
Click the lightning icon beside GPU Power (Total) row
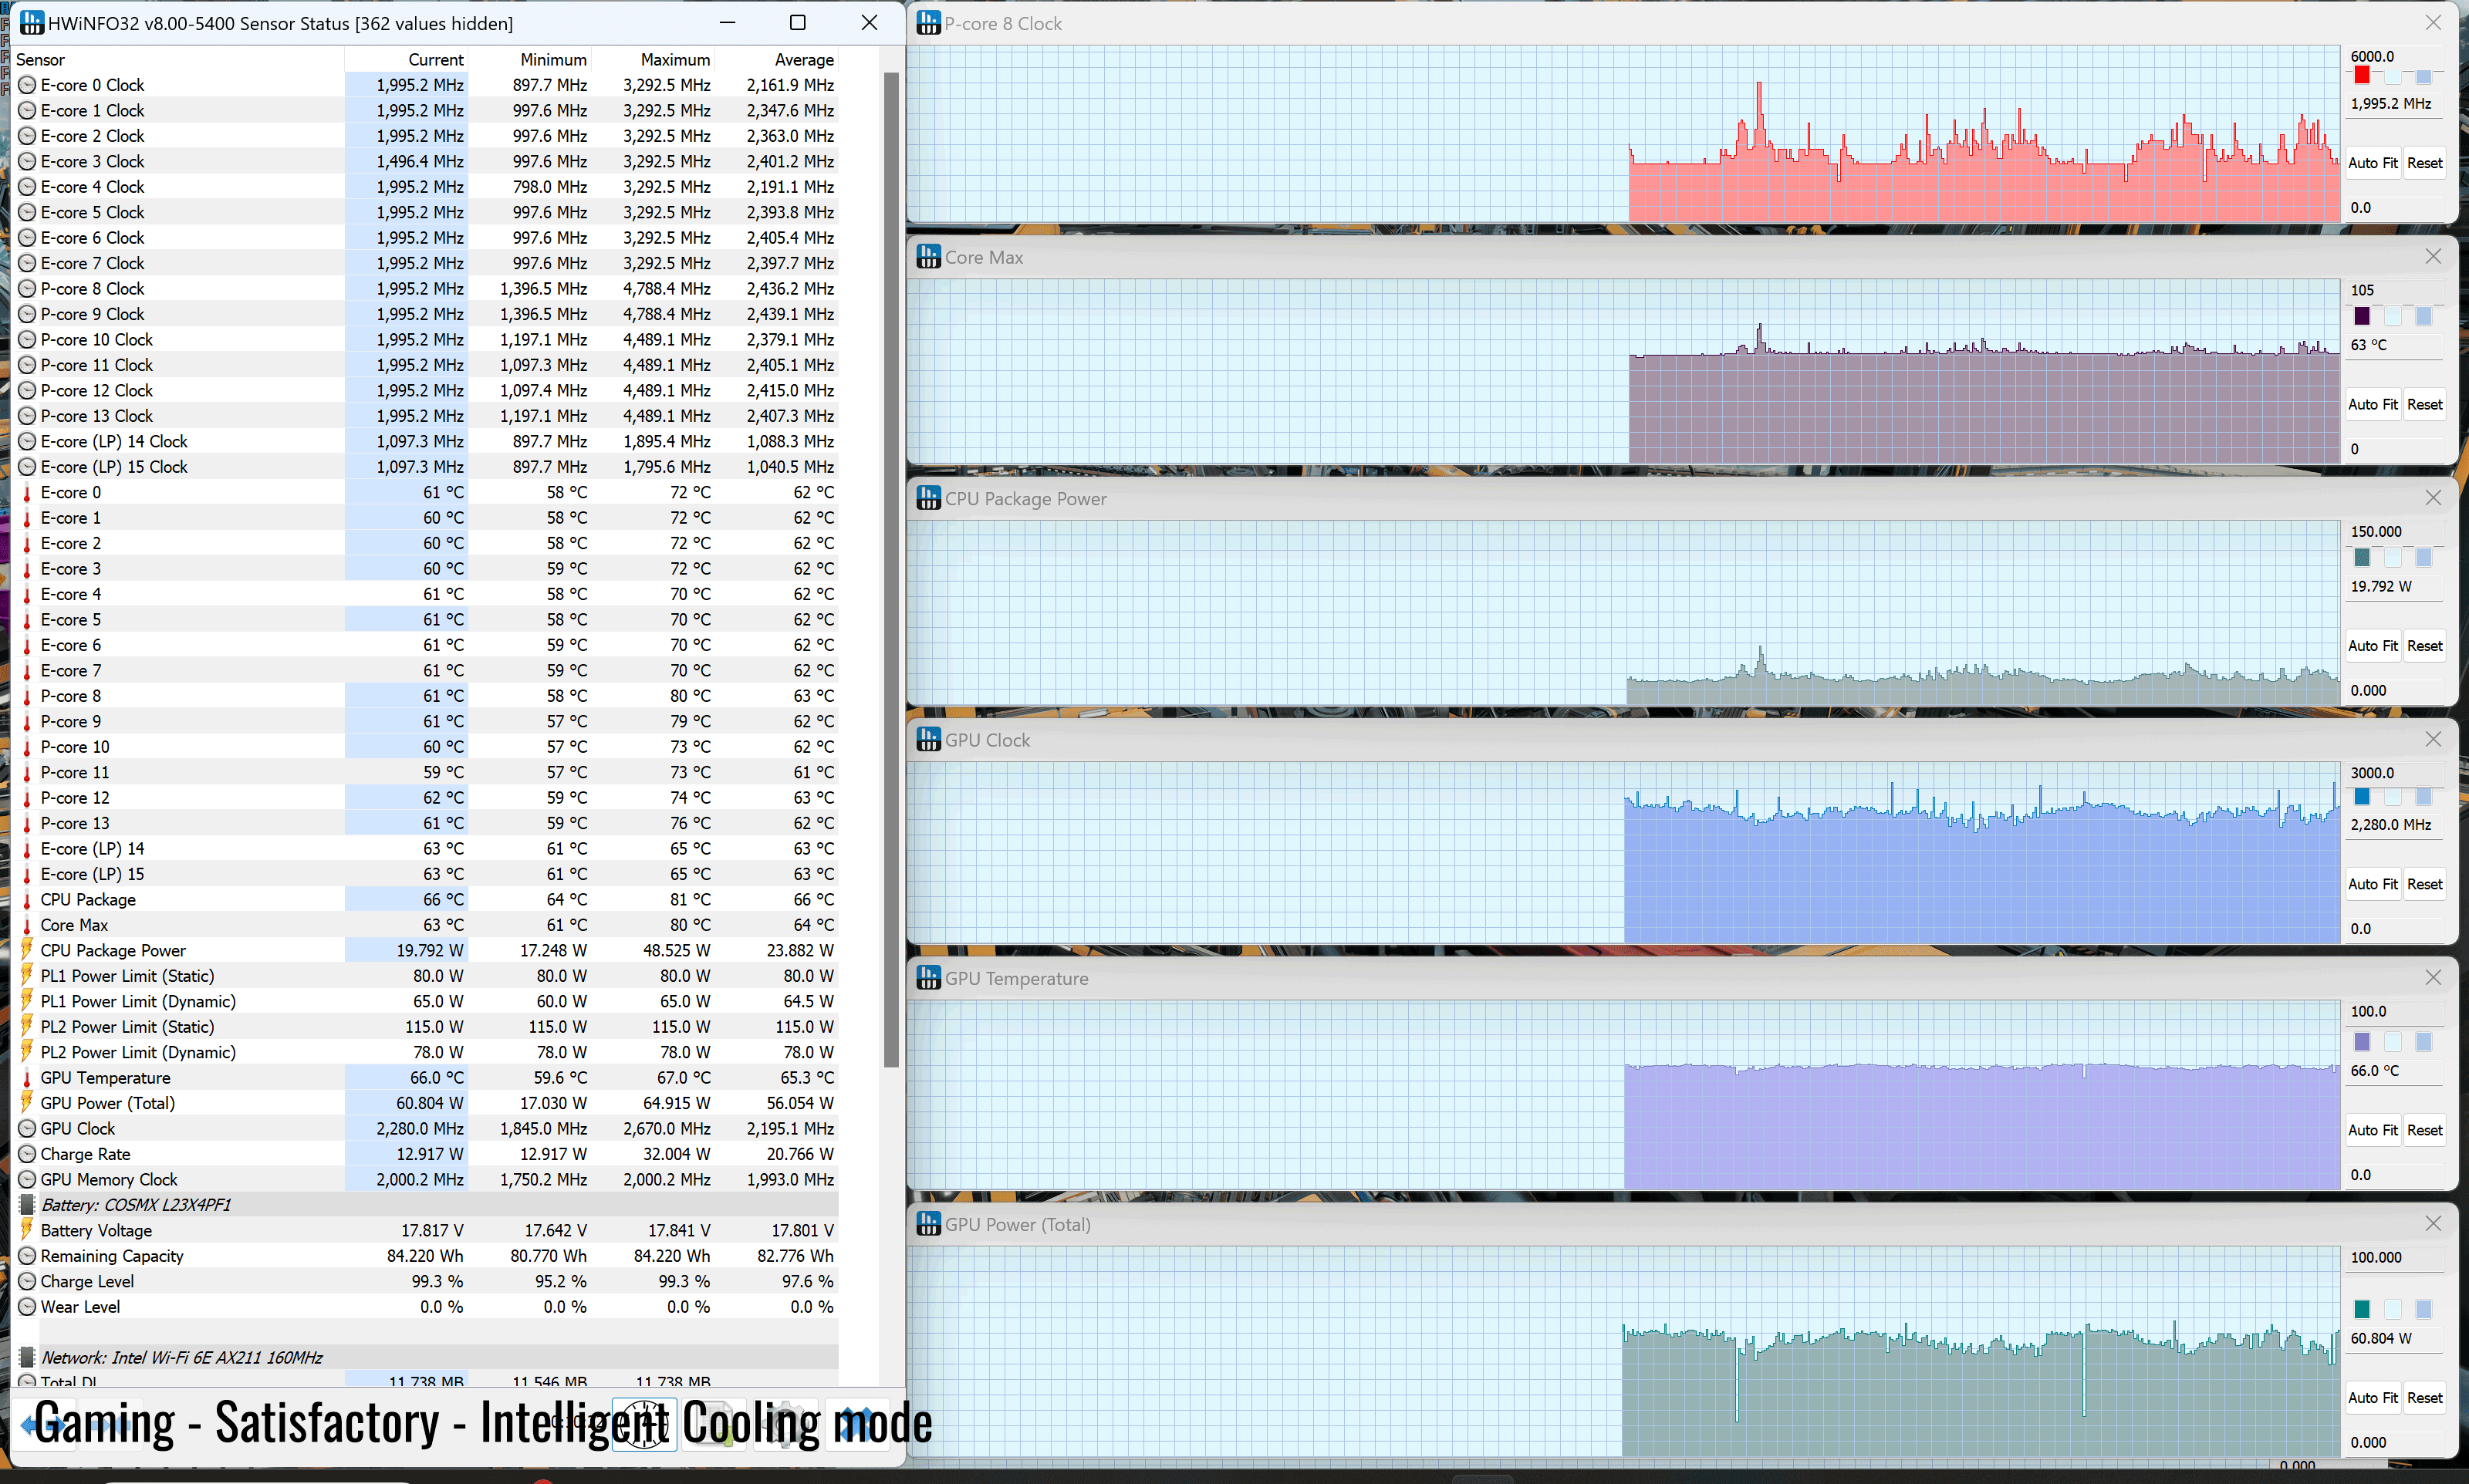[27, 1103]
